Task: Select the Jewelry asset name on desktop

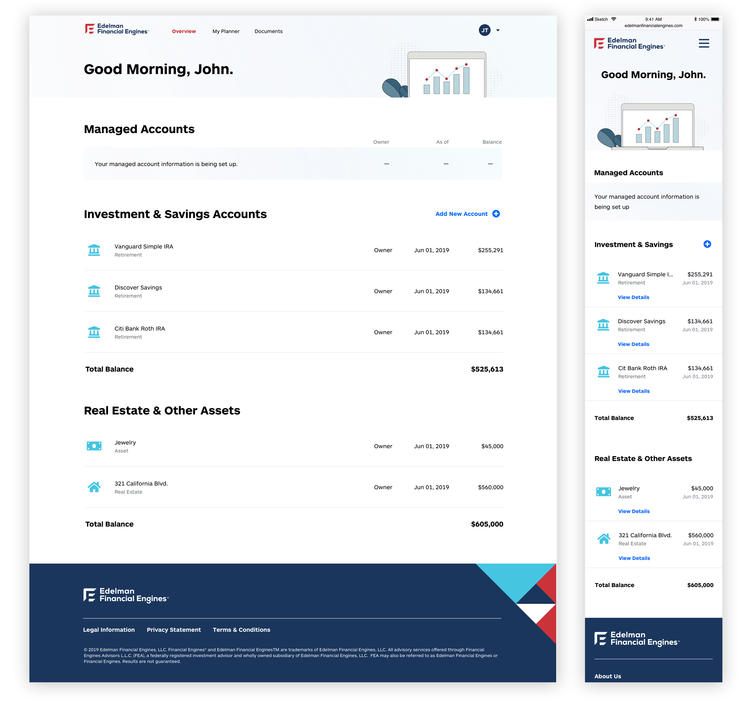Action: 125,442
